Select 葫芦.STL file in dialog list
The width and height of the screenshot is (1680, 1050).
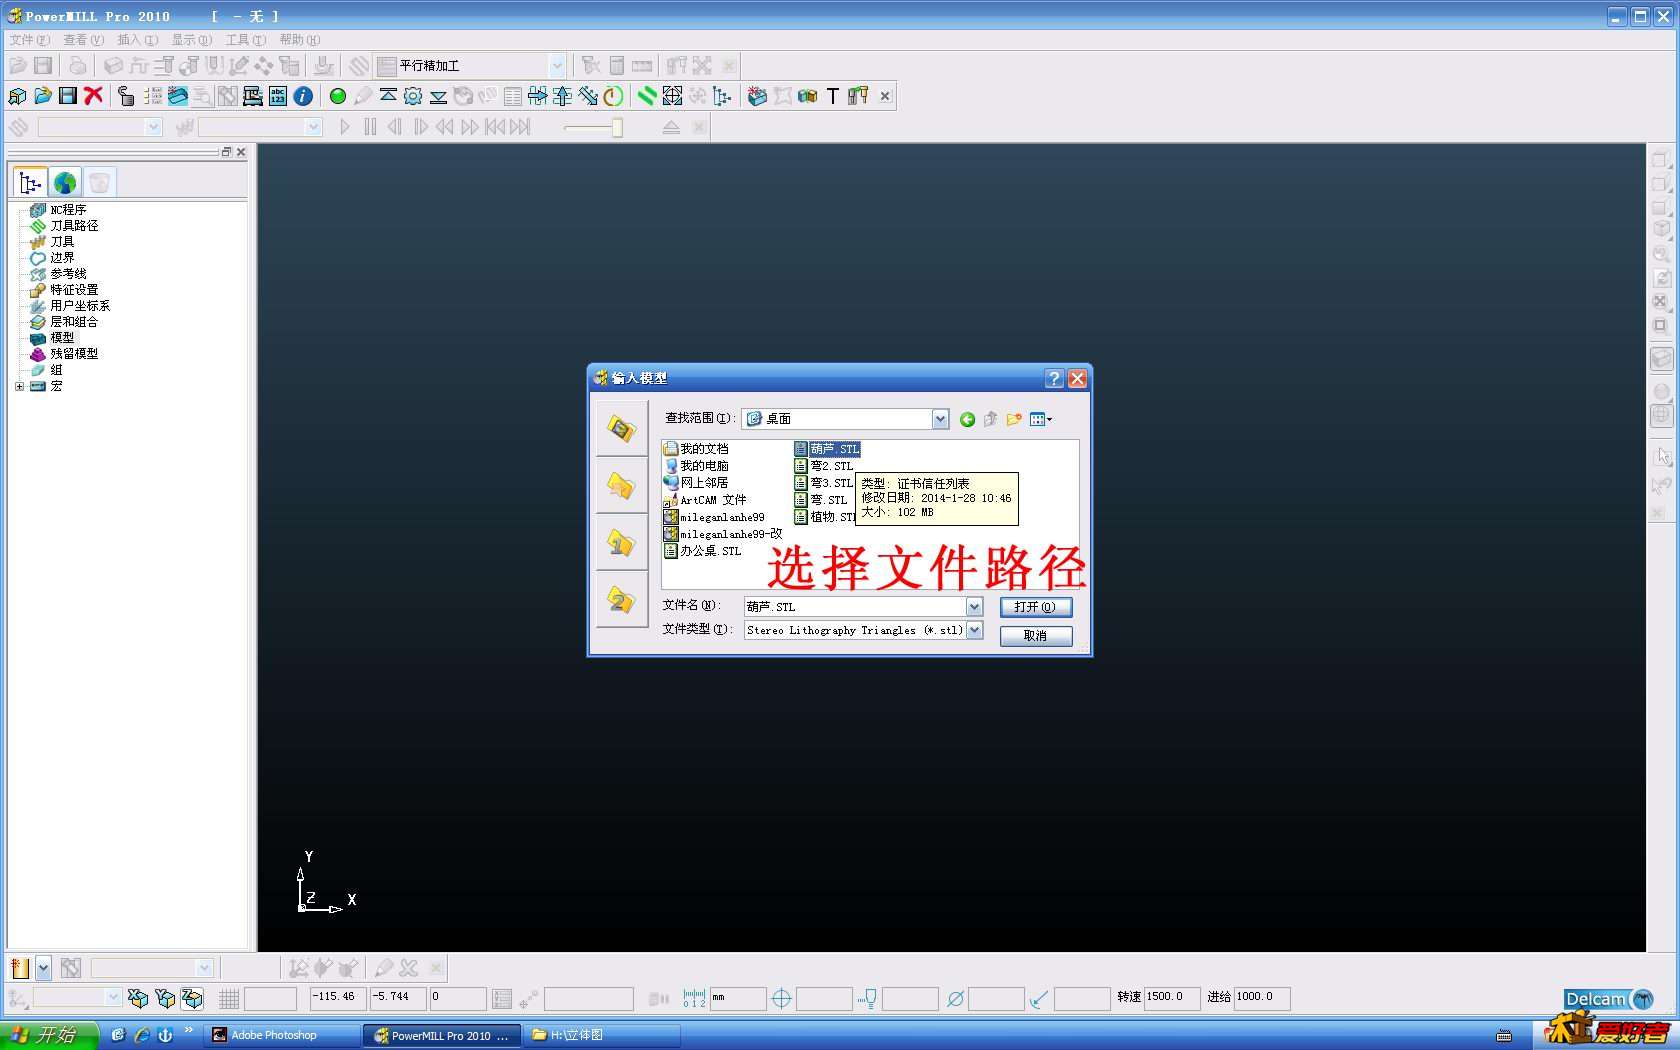827,449
